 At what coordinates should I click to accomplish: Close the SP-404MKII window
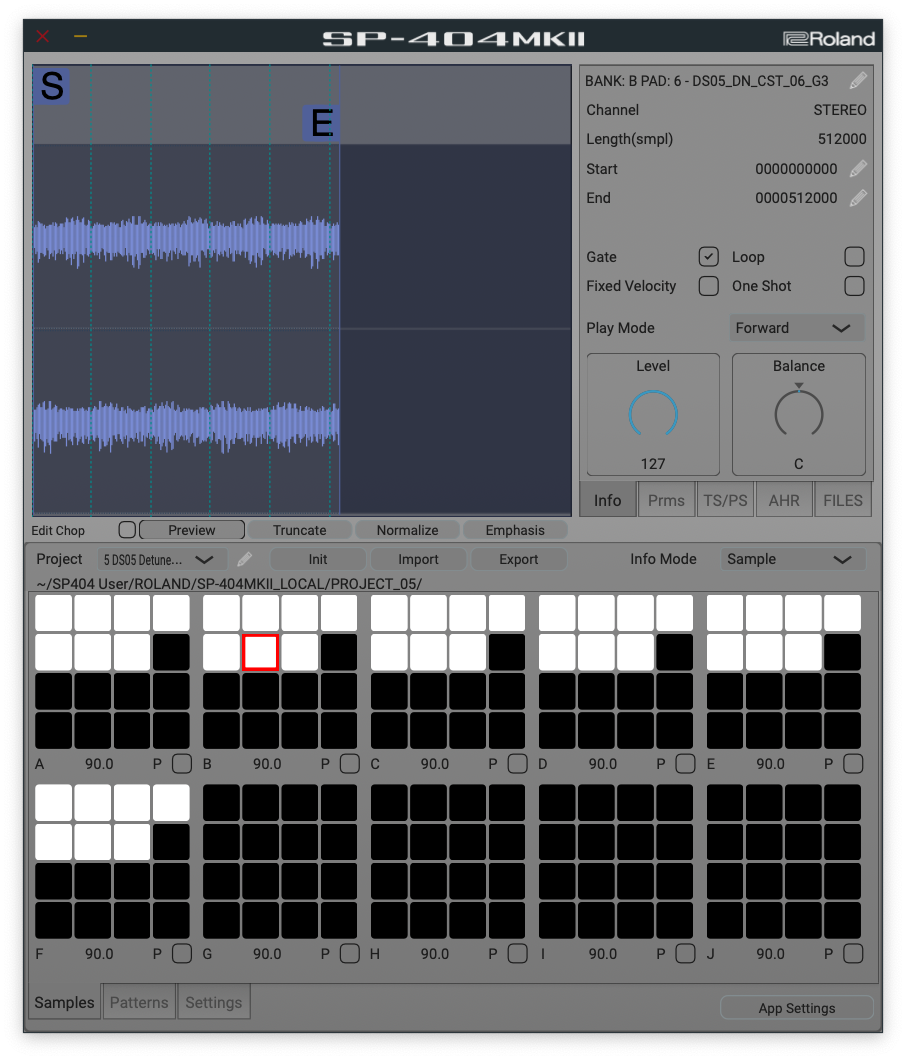click(x=43, y=37)
